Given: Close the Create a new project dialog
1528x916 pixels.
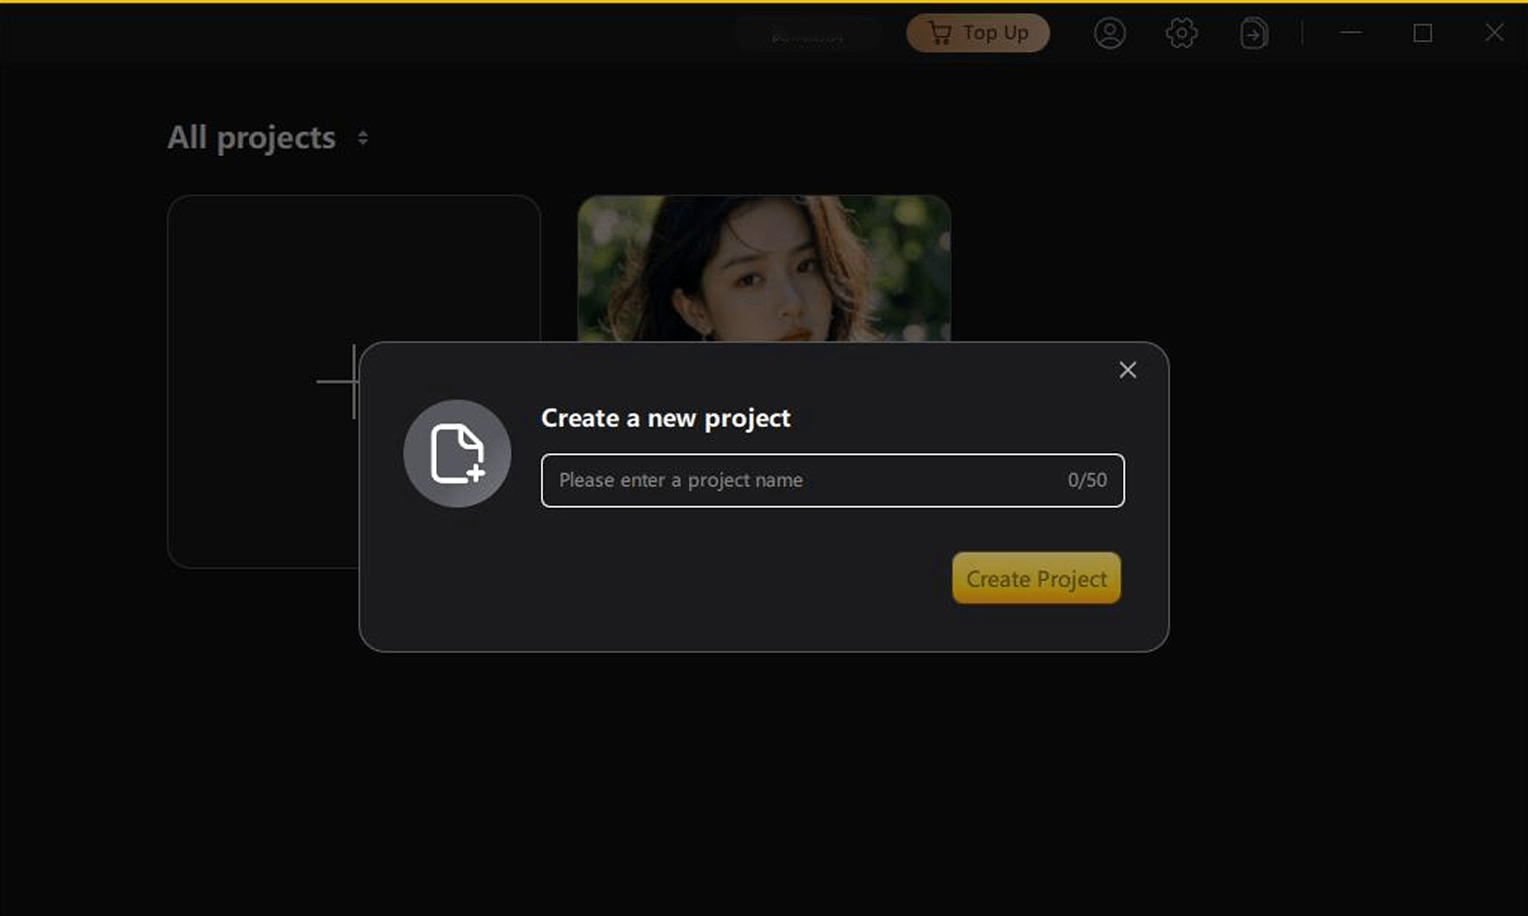Looking at the screenshot, I should pos(1127,370).
